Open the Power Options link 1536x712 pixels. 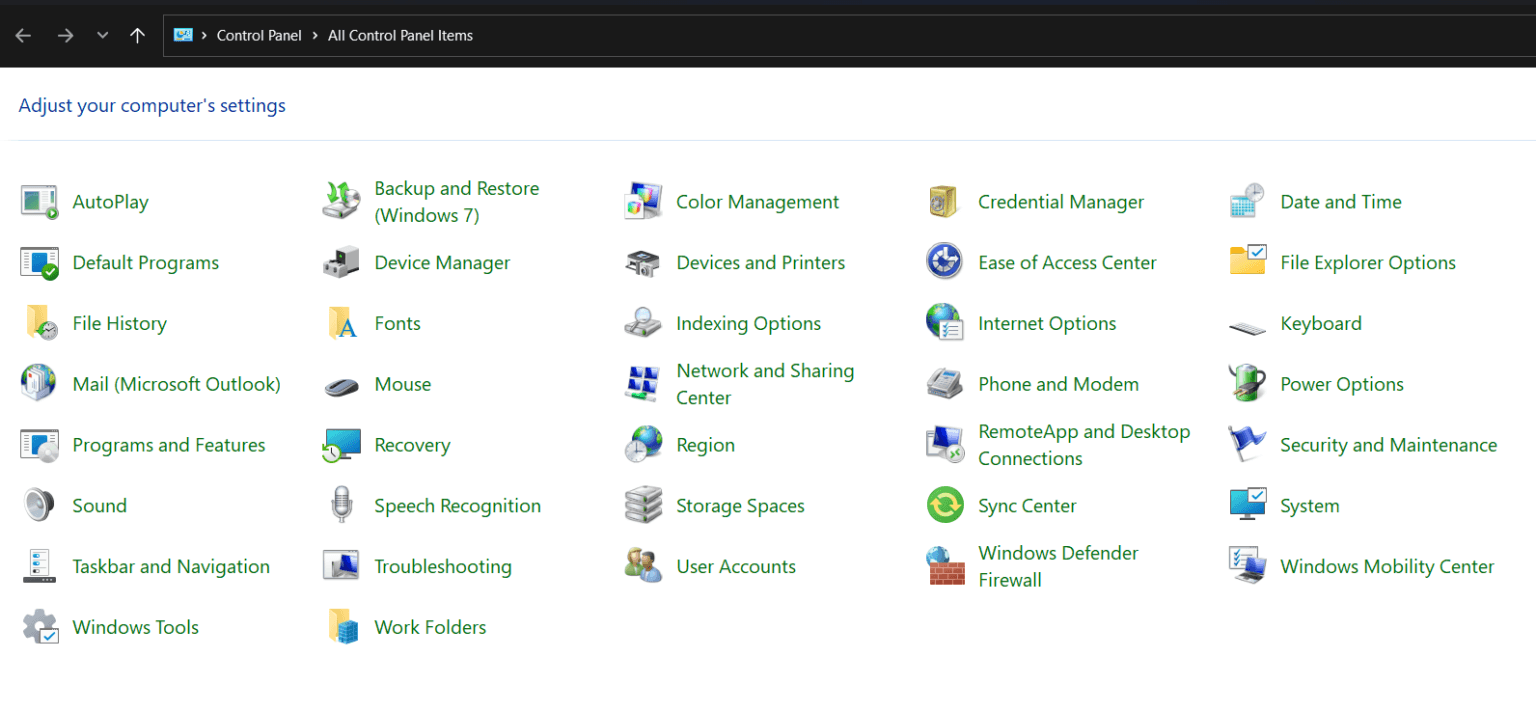pos(1342,384)
